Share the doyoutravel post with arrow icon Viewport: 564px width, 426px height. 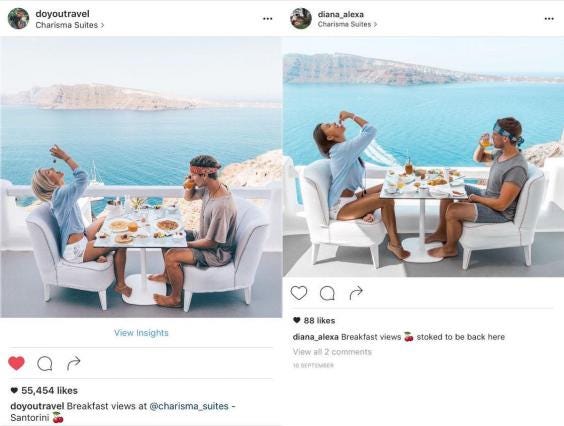point(73,363)
